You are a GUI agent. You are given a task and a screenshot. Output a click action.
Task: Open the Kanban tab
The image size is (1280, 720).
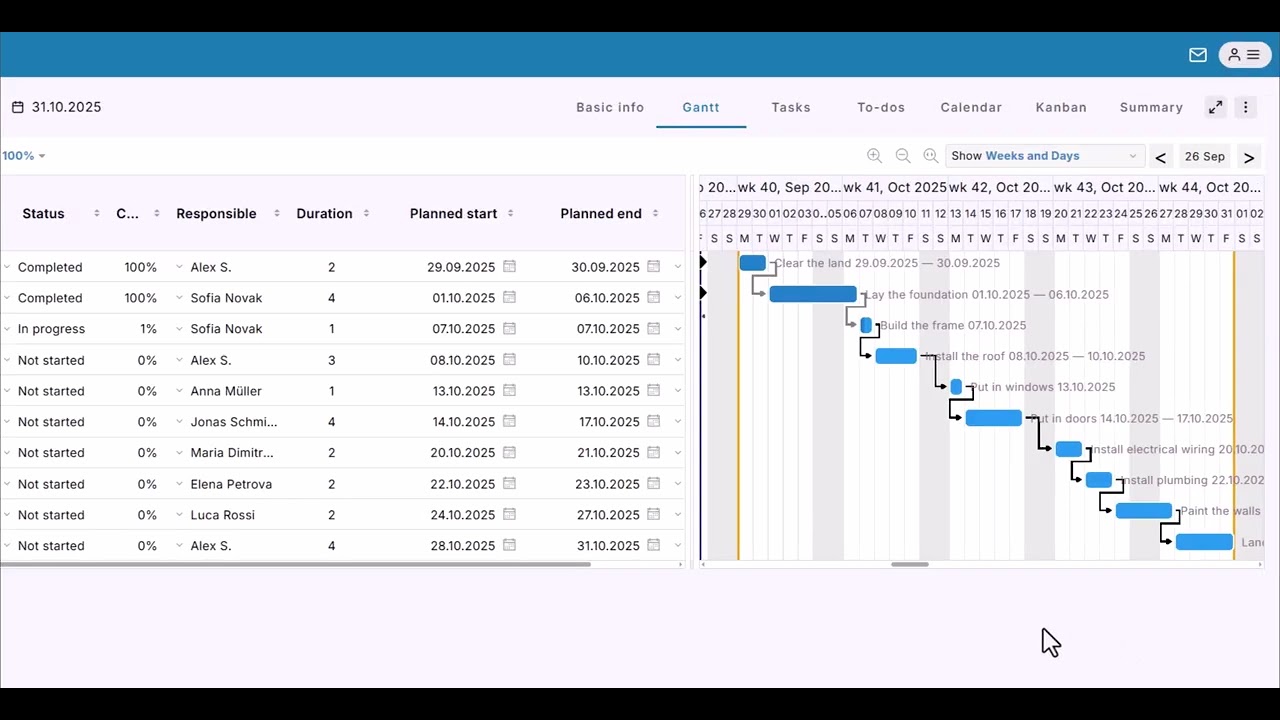[1061, 107]
